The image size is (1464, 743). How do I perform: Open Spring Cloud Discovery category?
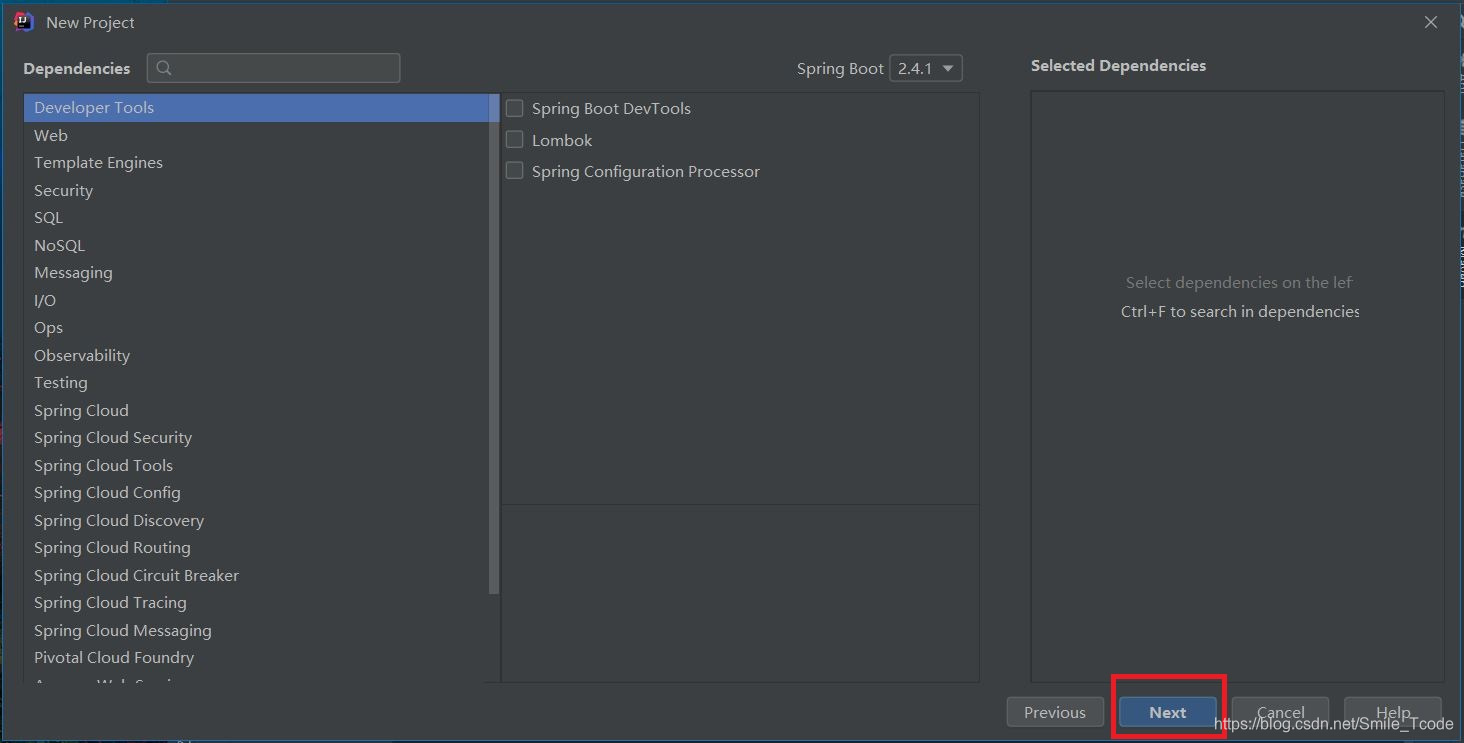(x=256, y=520)
